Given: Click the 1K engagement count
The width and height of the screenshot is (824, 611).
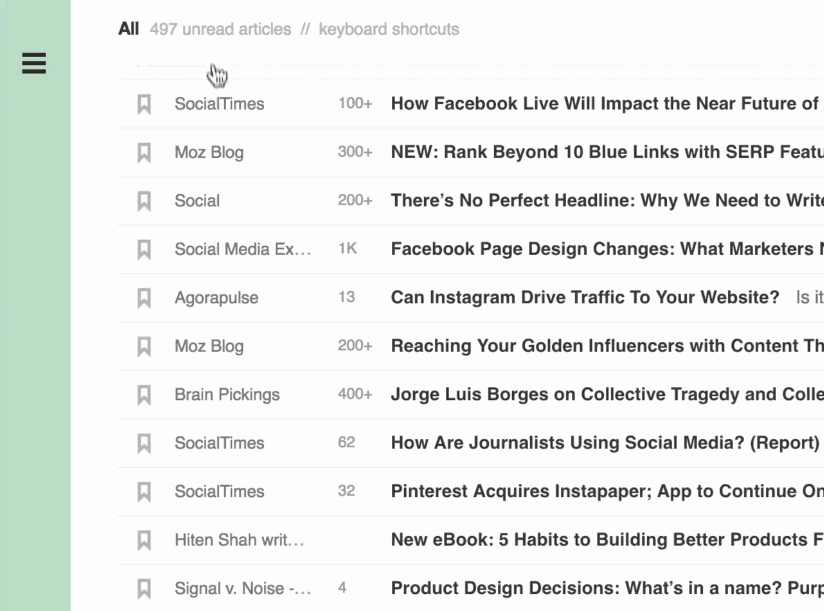Looking at the screenshot, I should (347, 248).
